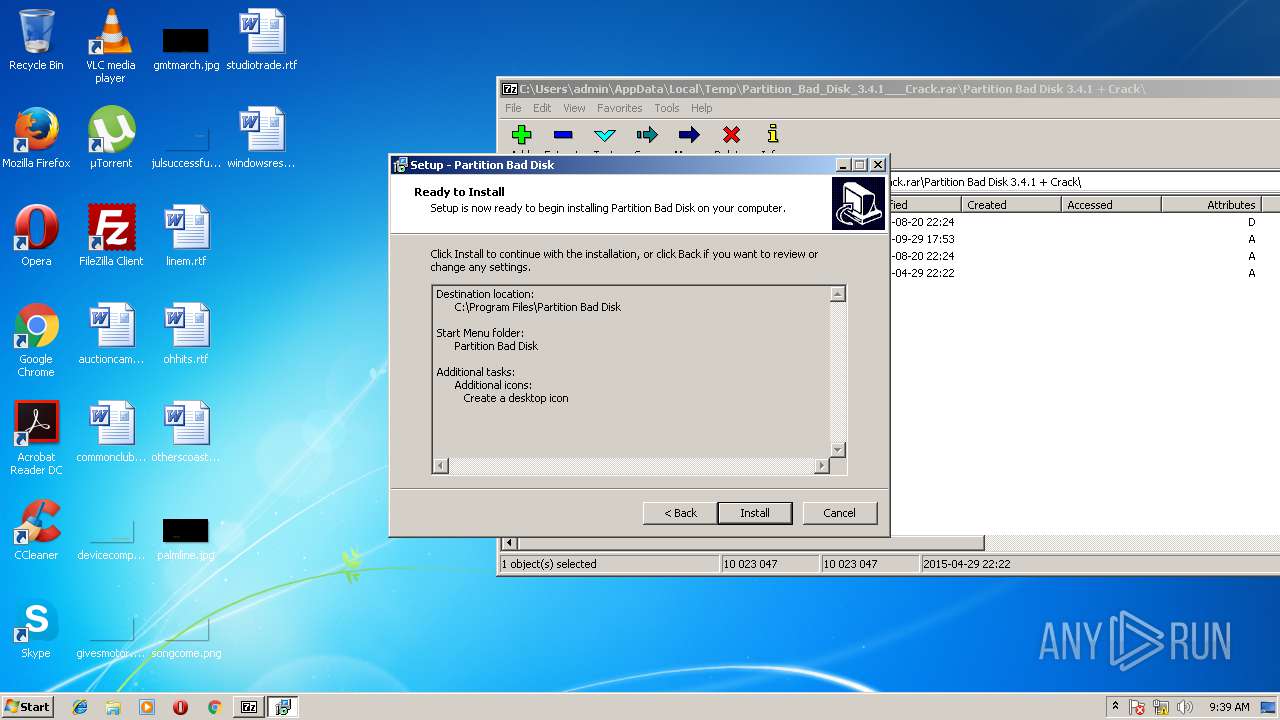Viewport: 1280px width, 720px height.
Task: Click summary box vertical scrollbar down arrow
Action: tap(838, 450)
